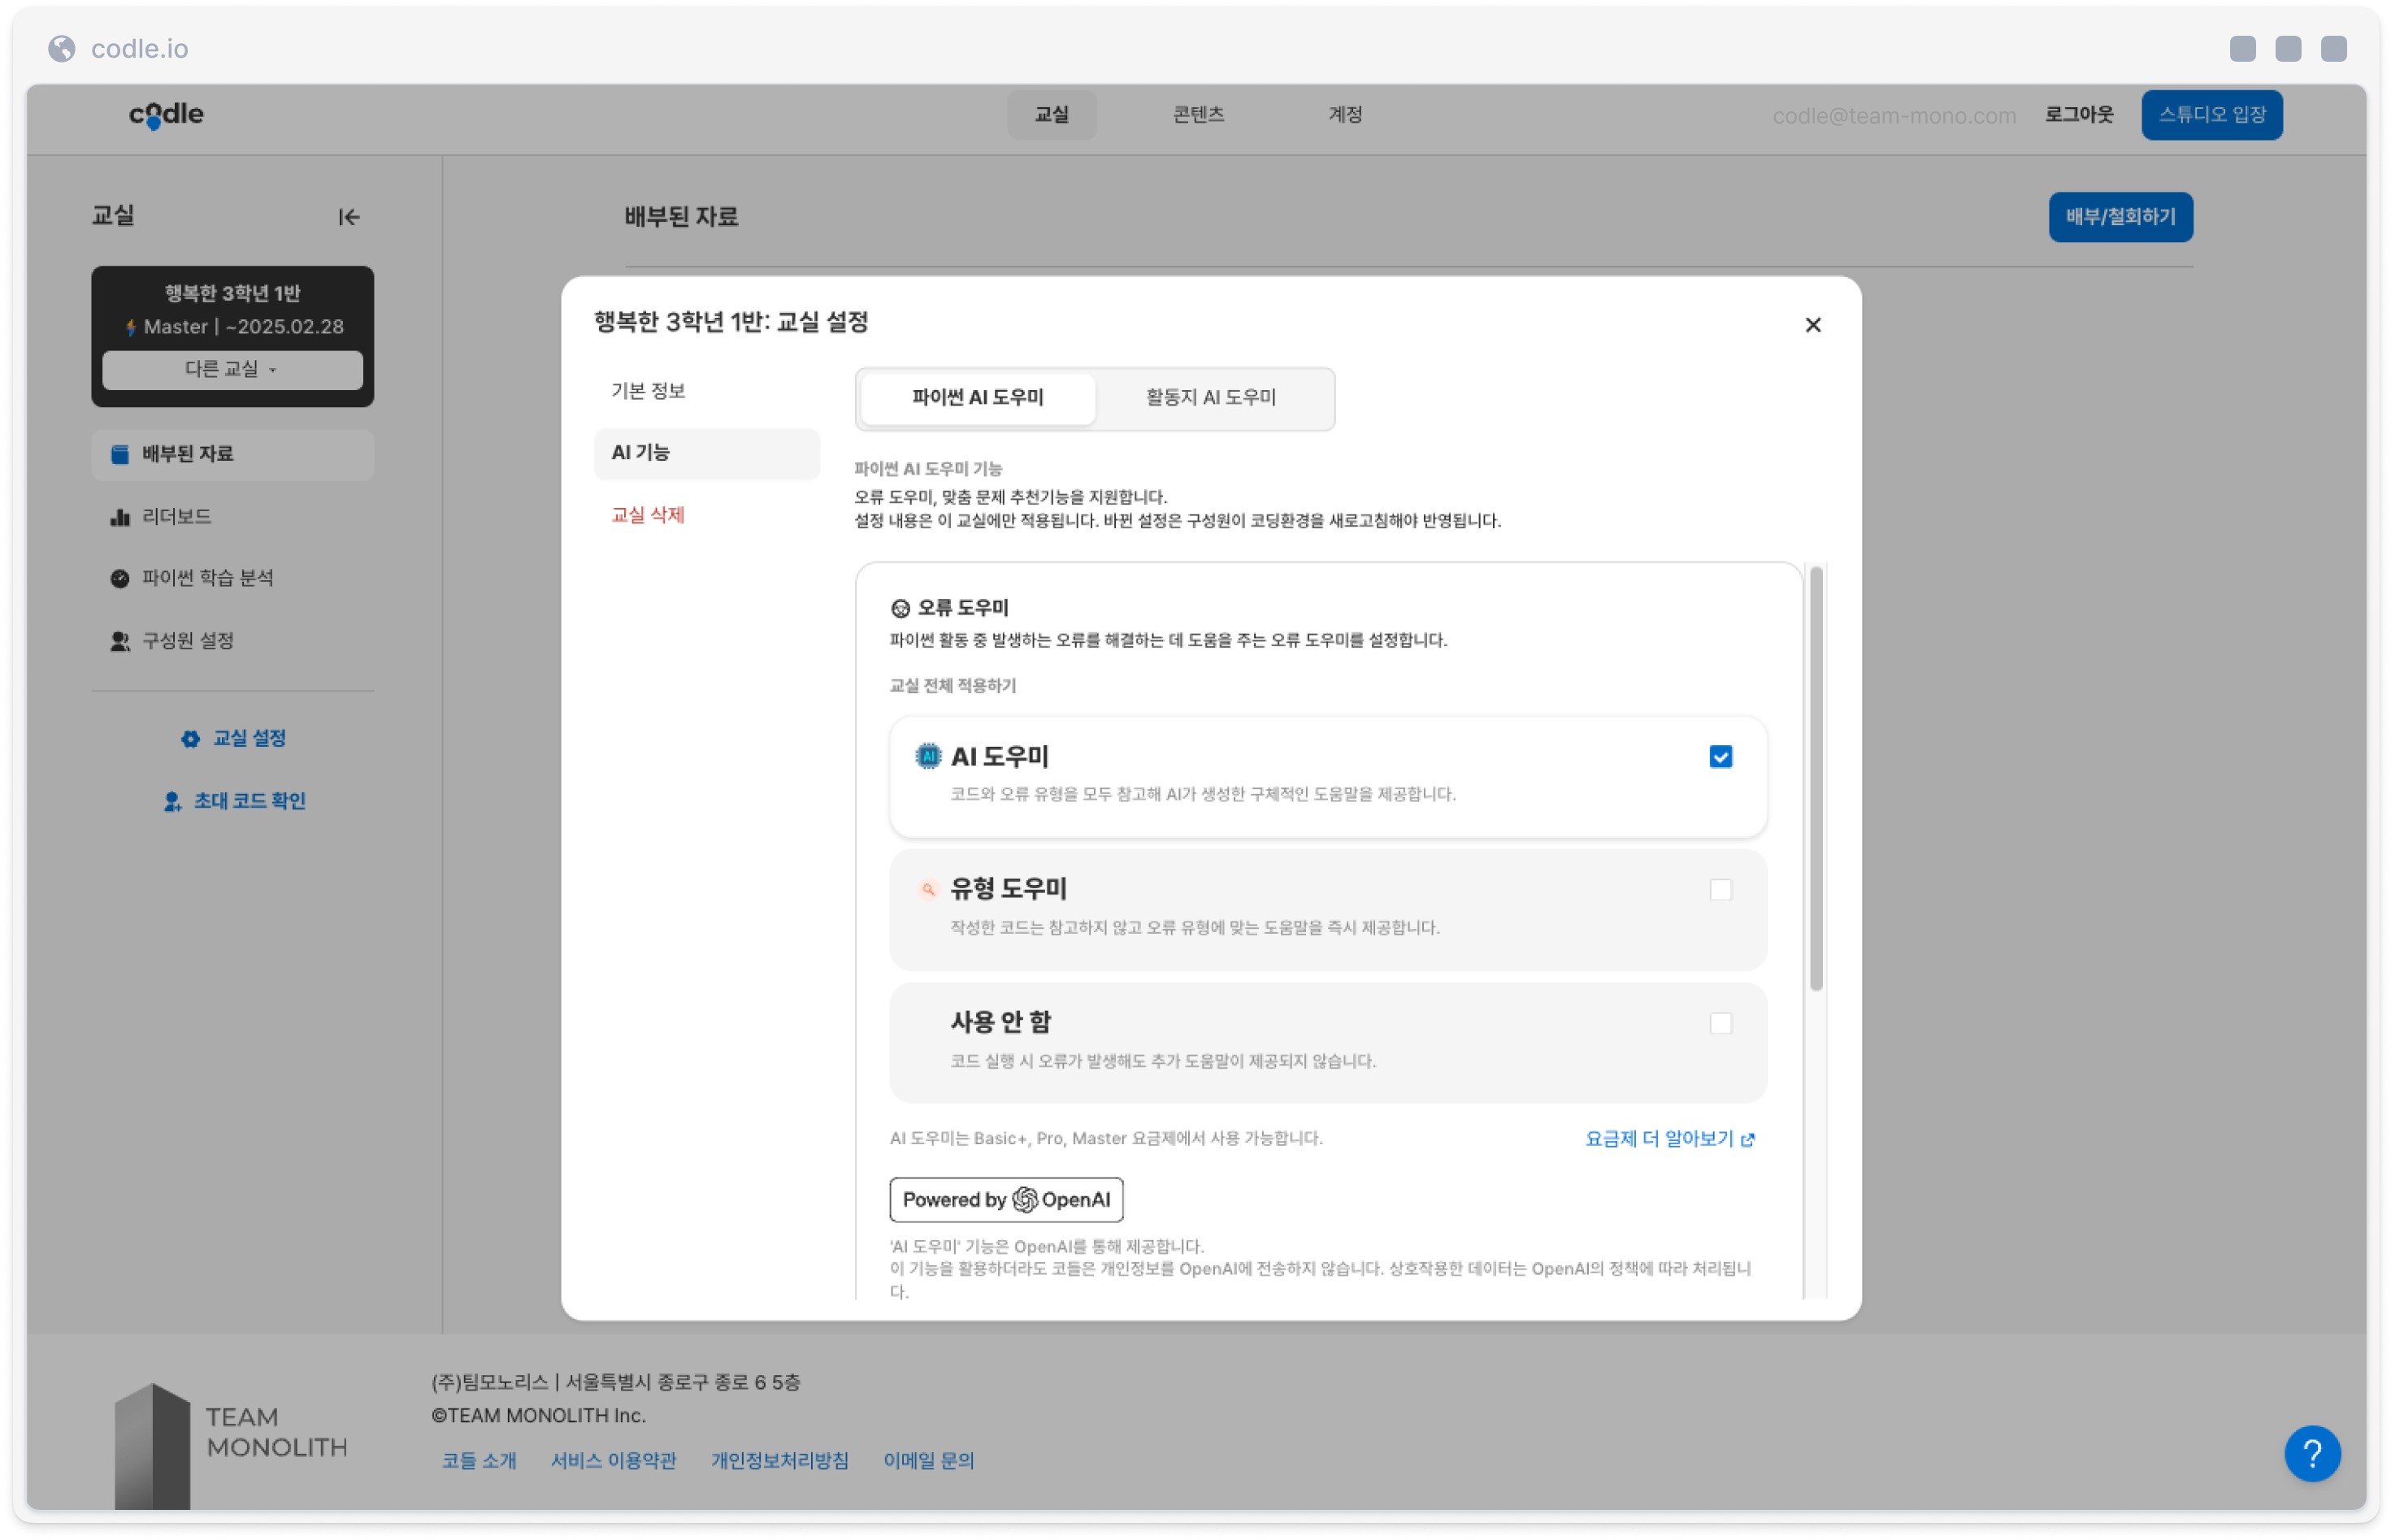
Task: Open the blue help question mark icon
Action: point(2311,1452)
